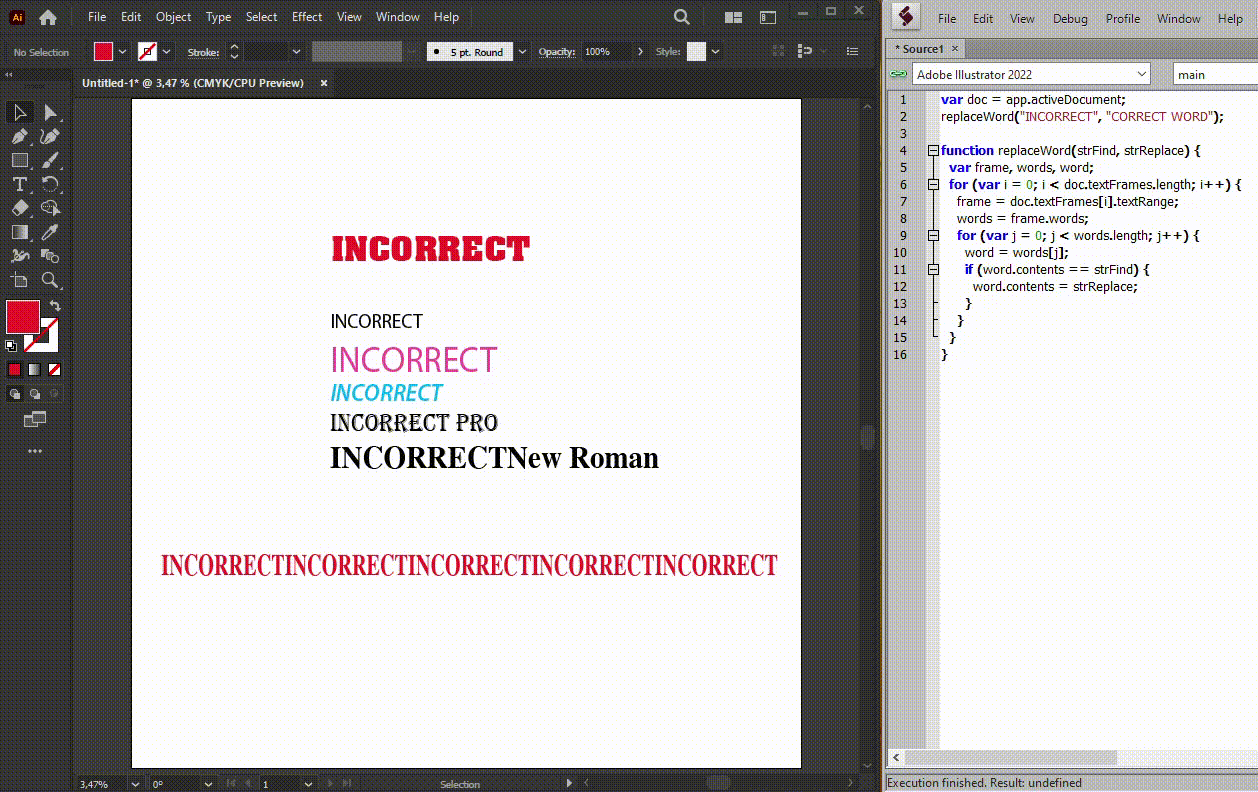
Task: Open Illustrator's Object menu
Action: [x=173, y=17]
